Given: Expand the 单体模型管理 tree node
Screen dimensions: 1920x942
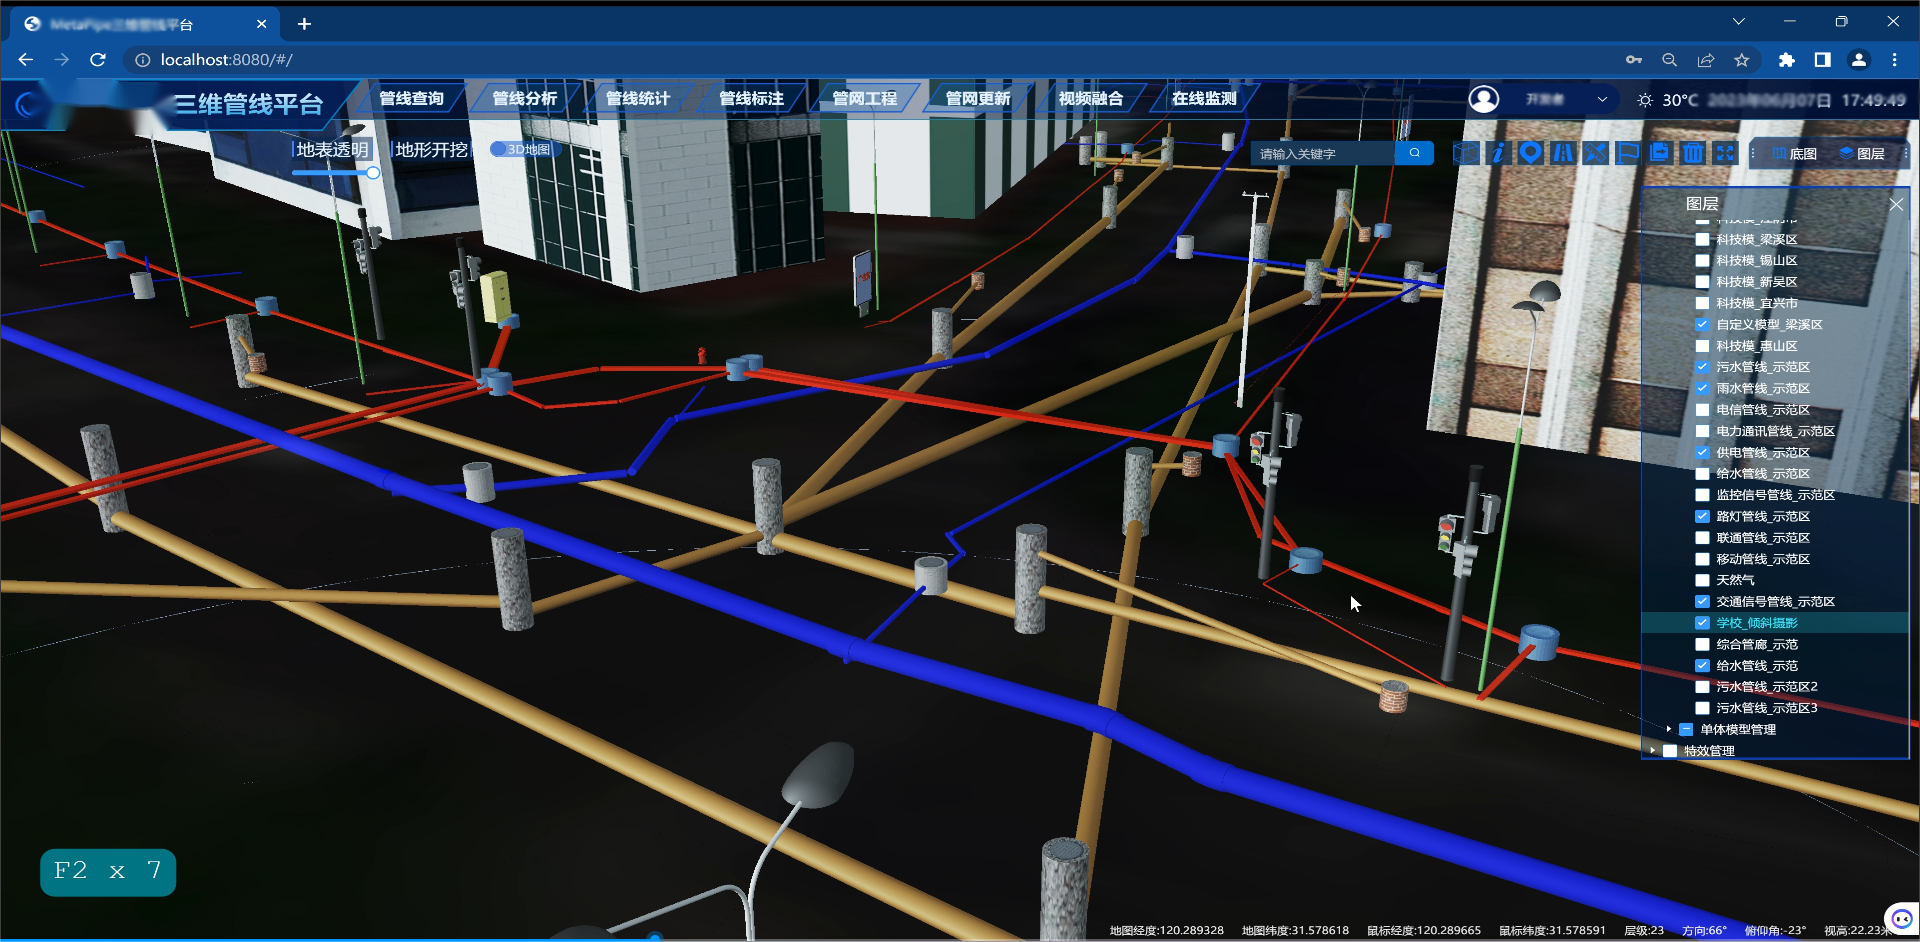Looking at the screenshot, I should (1669, 729).
